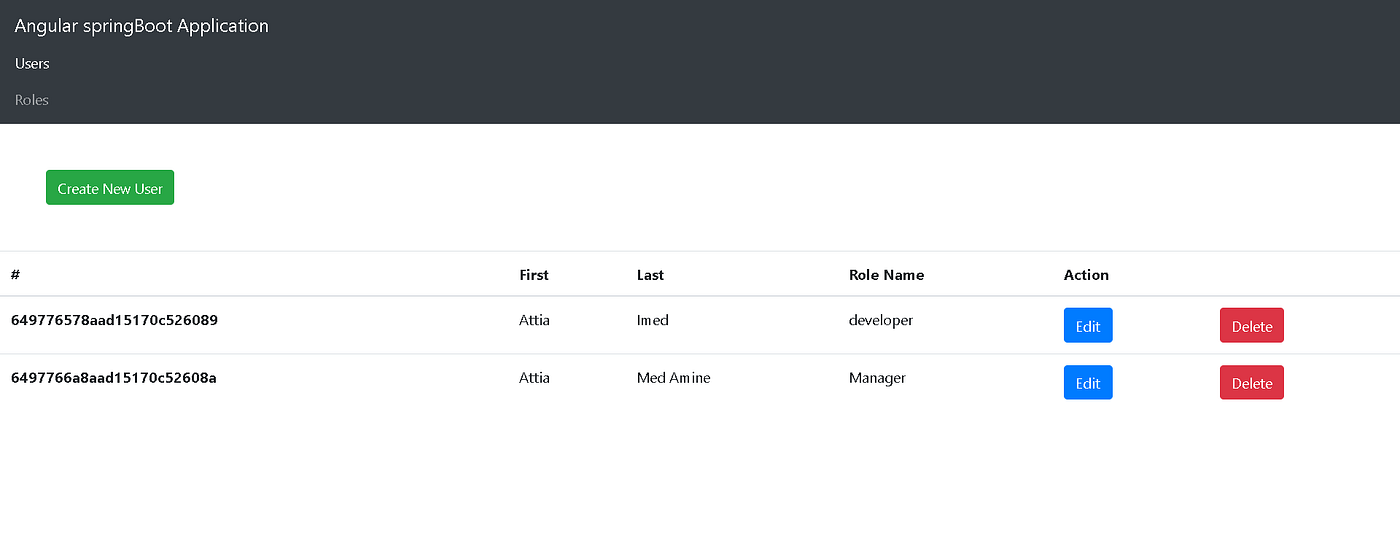Edit the user Imed
Screen dimensions: 1400x546
coord(1088,326)
